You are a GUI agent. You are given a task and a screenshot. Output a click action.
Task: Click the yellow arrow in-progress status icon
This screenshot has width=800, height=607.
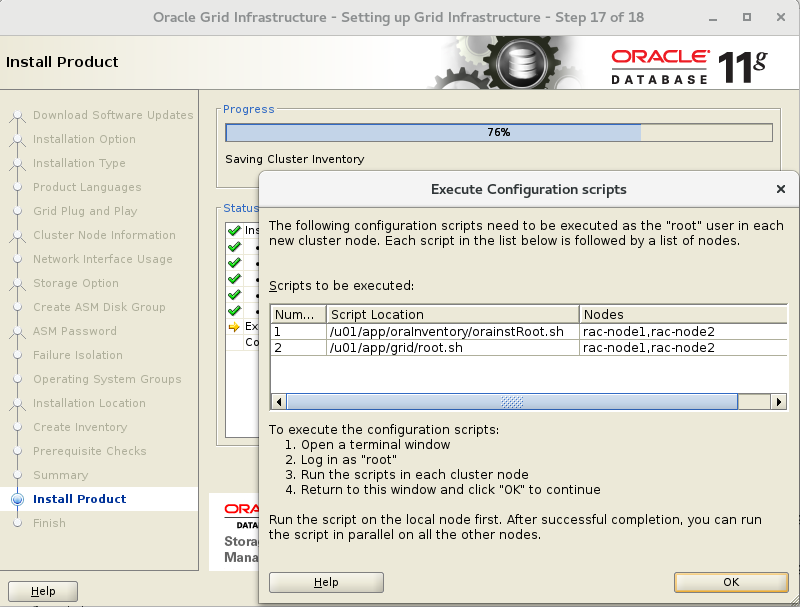point(234,327)
